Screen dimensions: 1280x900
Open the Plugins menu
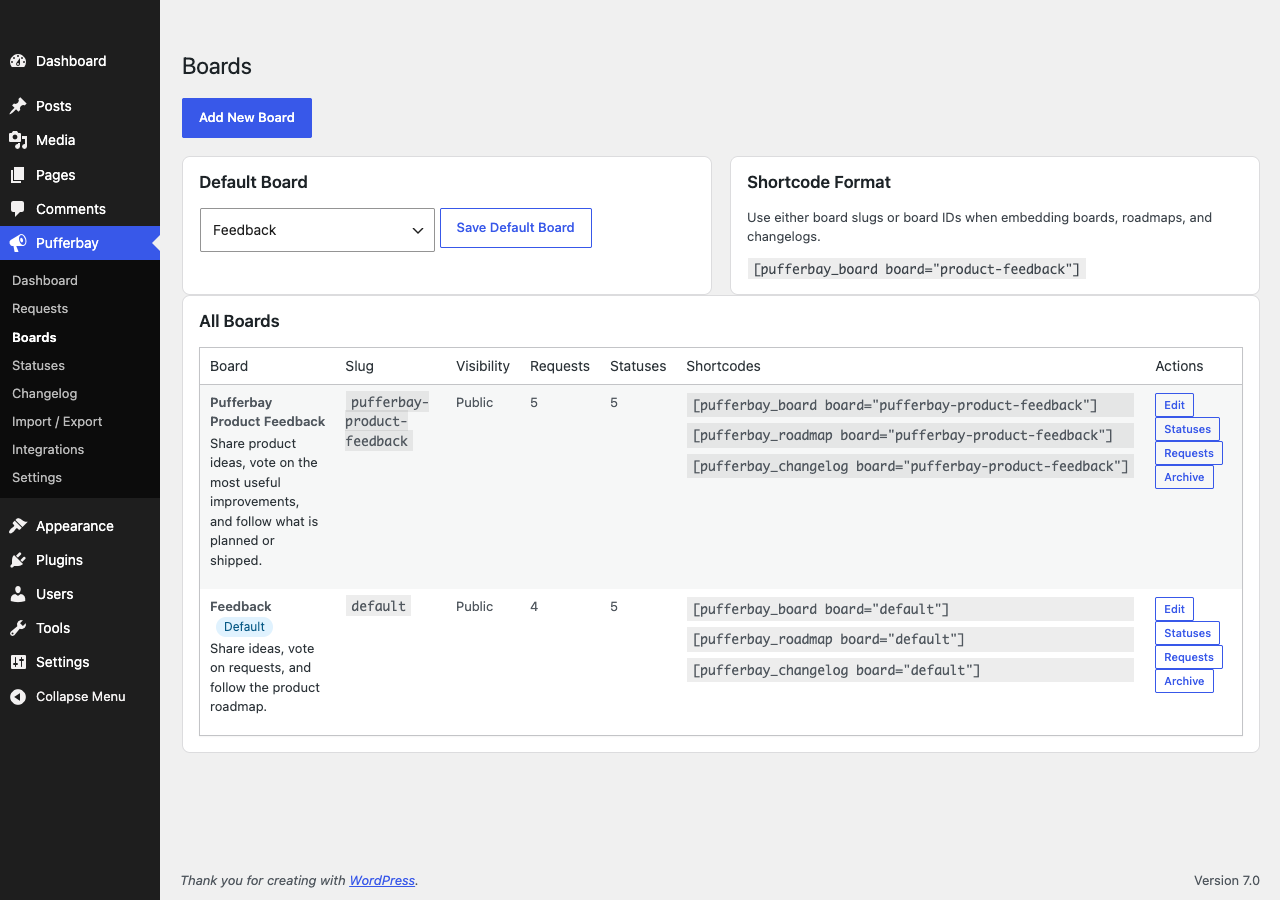[x=80, y=560]
